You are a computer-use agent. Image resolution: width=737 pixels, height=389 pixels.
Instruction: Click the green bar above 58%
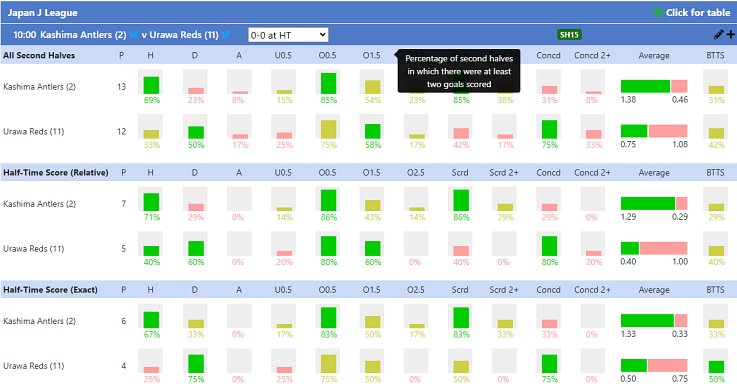(x=373, y=131)
